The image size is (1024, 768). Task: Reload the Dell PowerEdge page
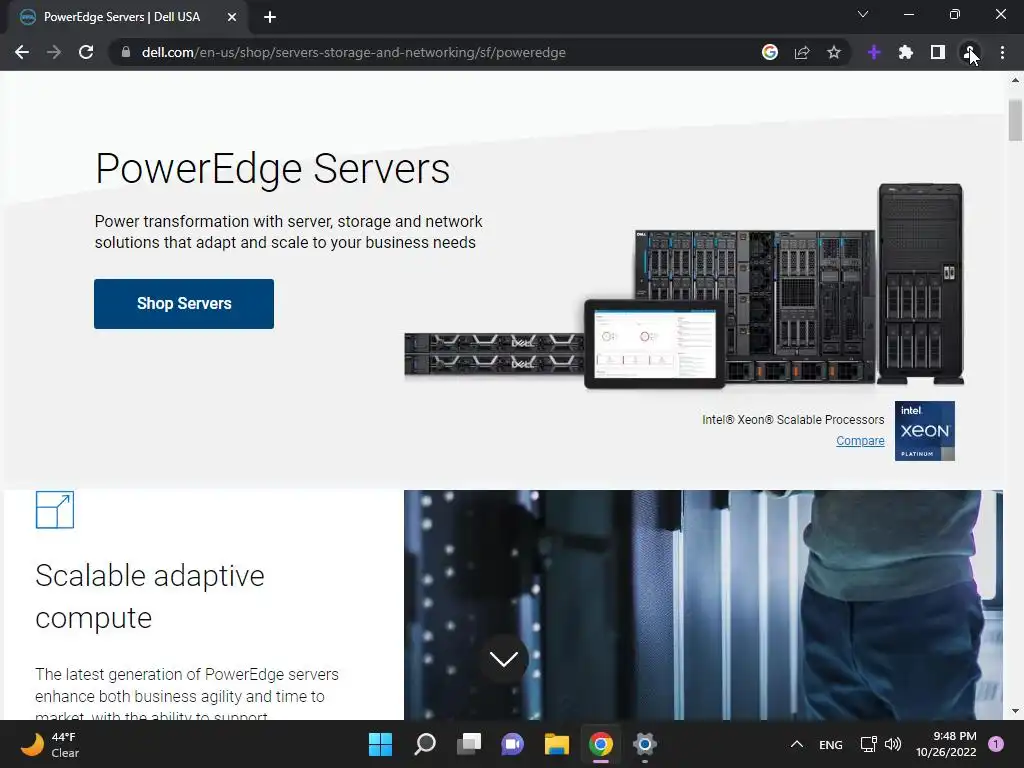[86, 52]
